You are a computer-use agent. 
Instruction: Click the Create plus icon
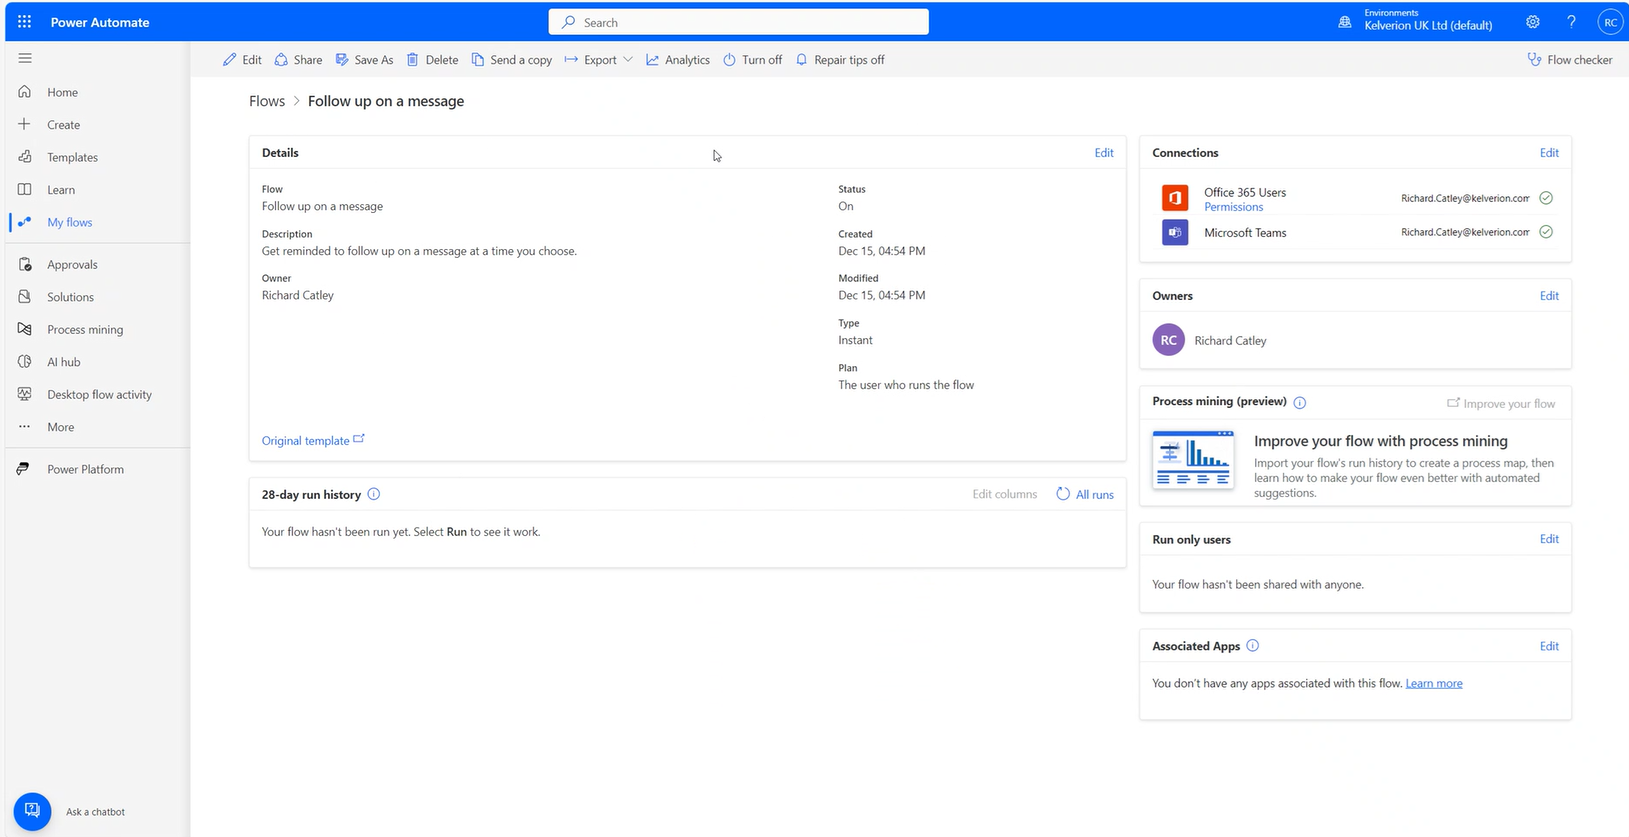coord(25,124)
